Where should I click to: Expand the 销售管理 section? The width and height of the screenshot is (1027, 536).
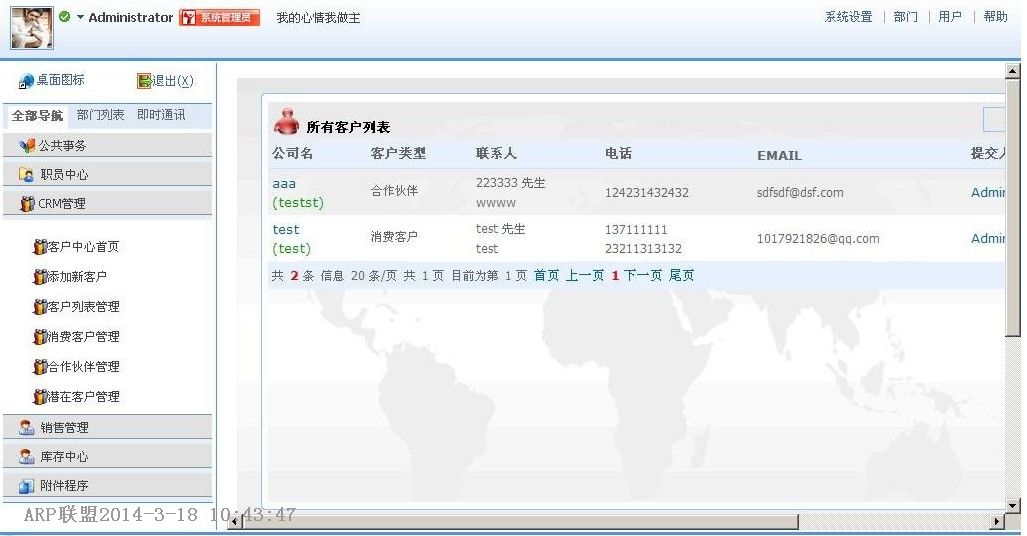tap(107, 427)
